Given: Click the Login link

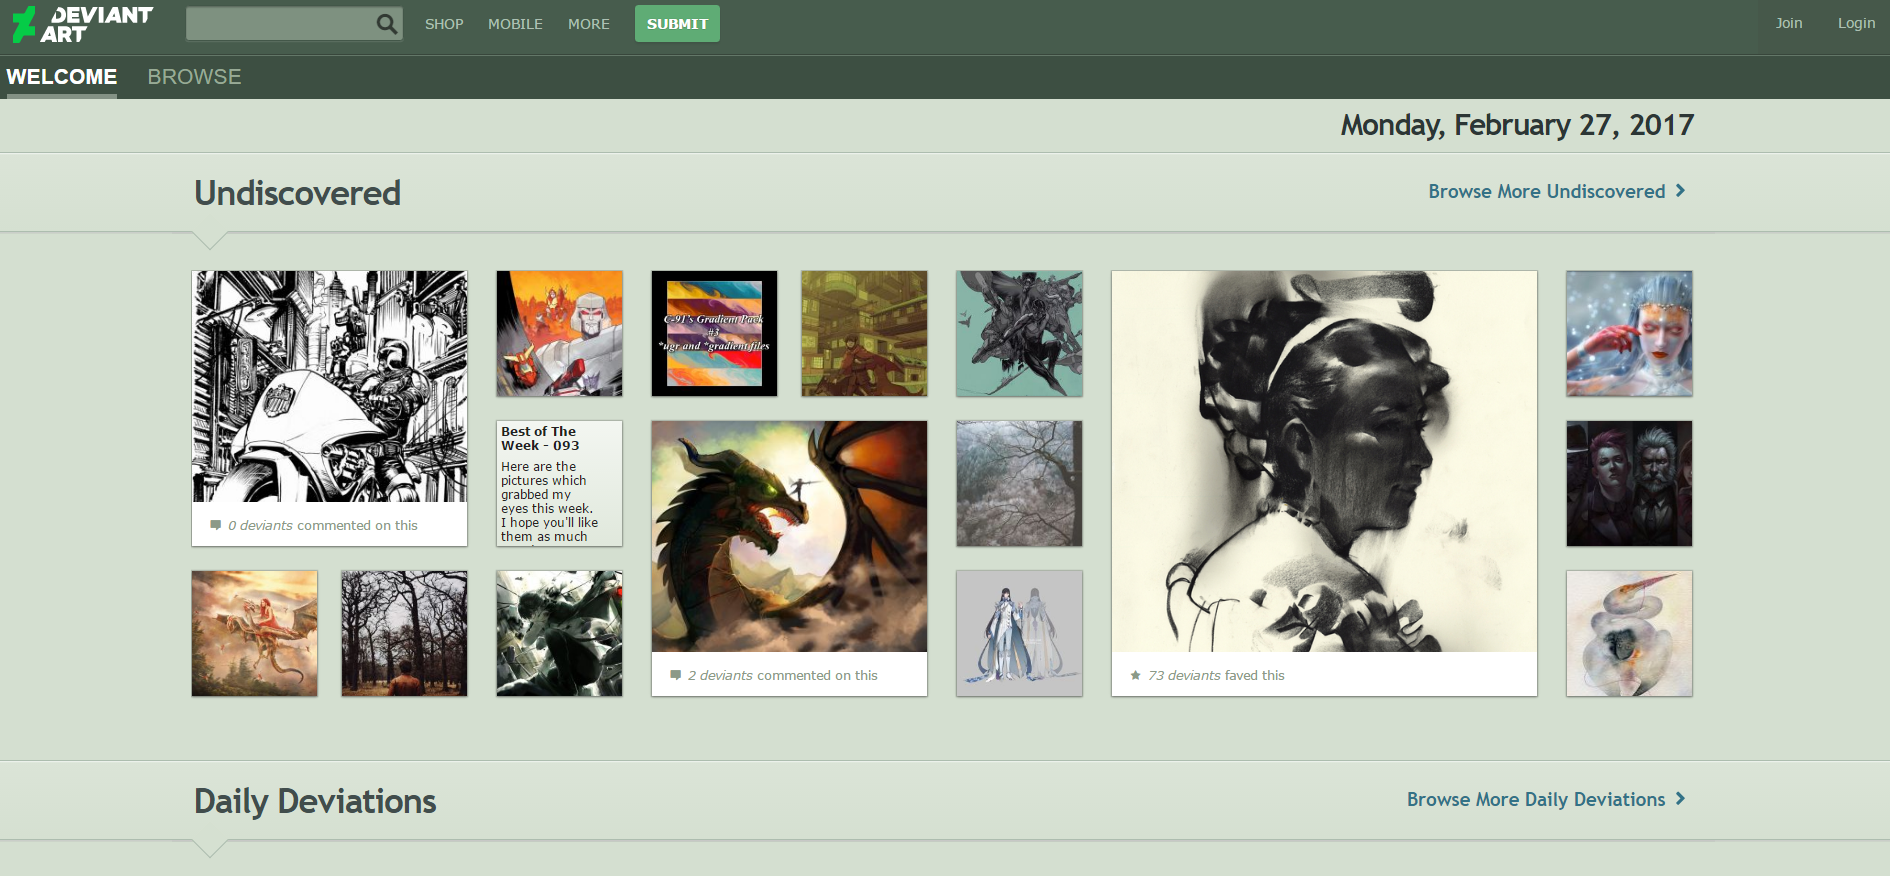Looking at the screenshot, I should [1856, 23].
